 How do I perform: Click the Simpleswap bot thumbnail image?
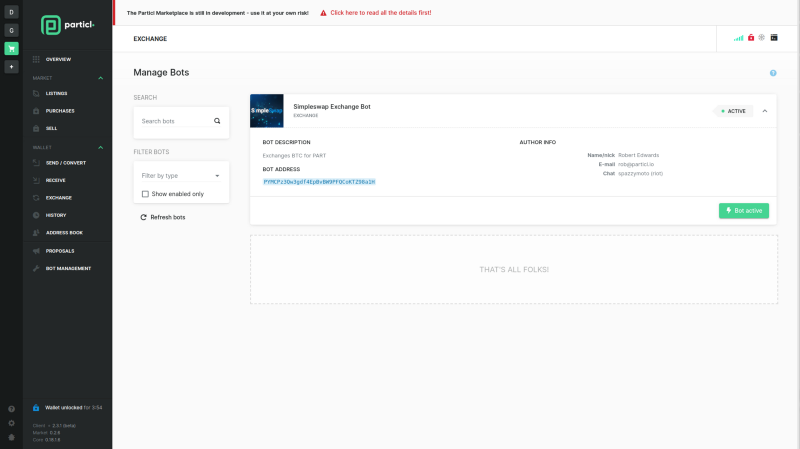pos(266,111)
